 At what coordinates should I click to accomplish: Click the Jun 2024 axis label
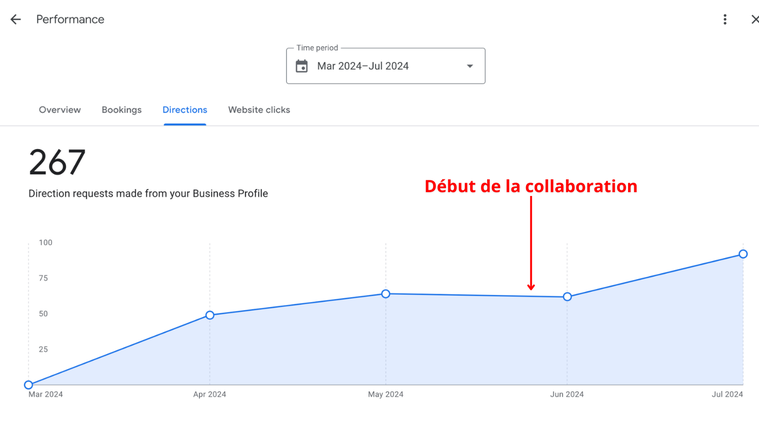567,395
